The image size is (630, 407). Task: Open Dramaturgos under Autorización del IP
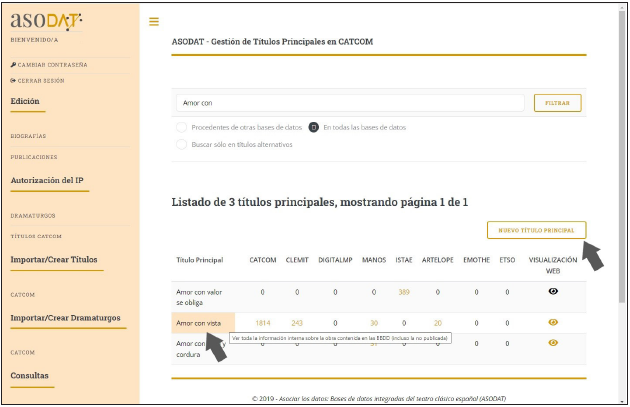pyautogui.click(x=32, y=215)
